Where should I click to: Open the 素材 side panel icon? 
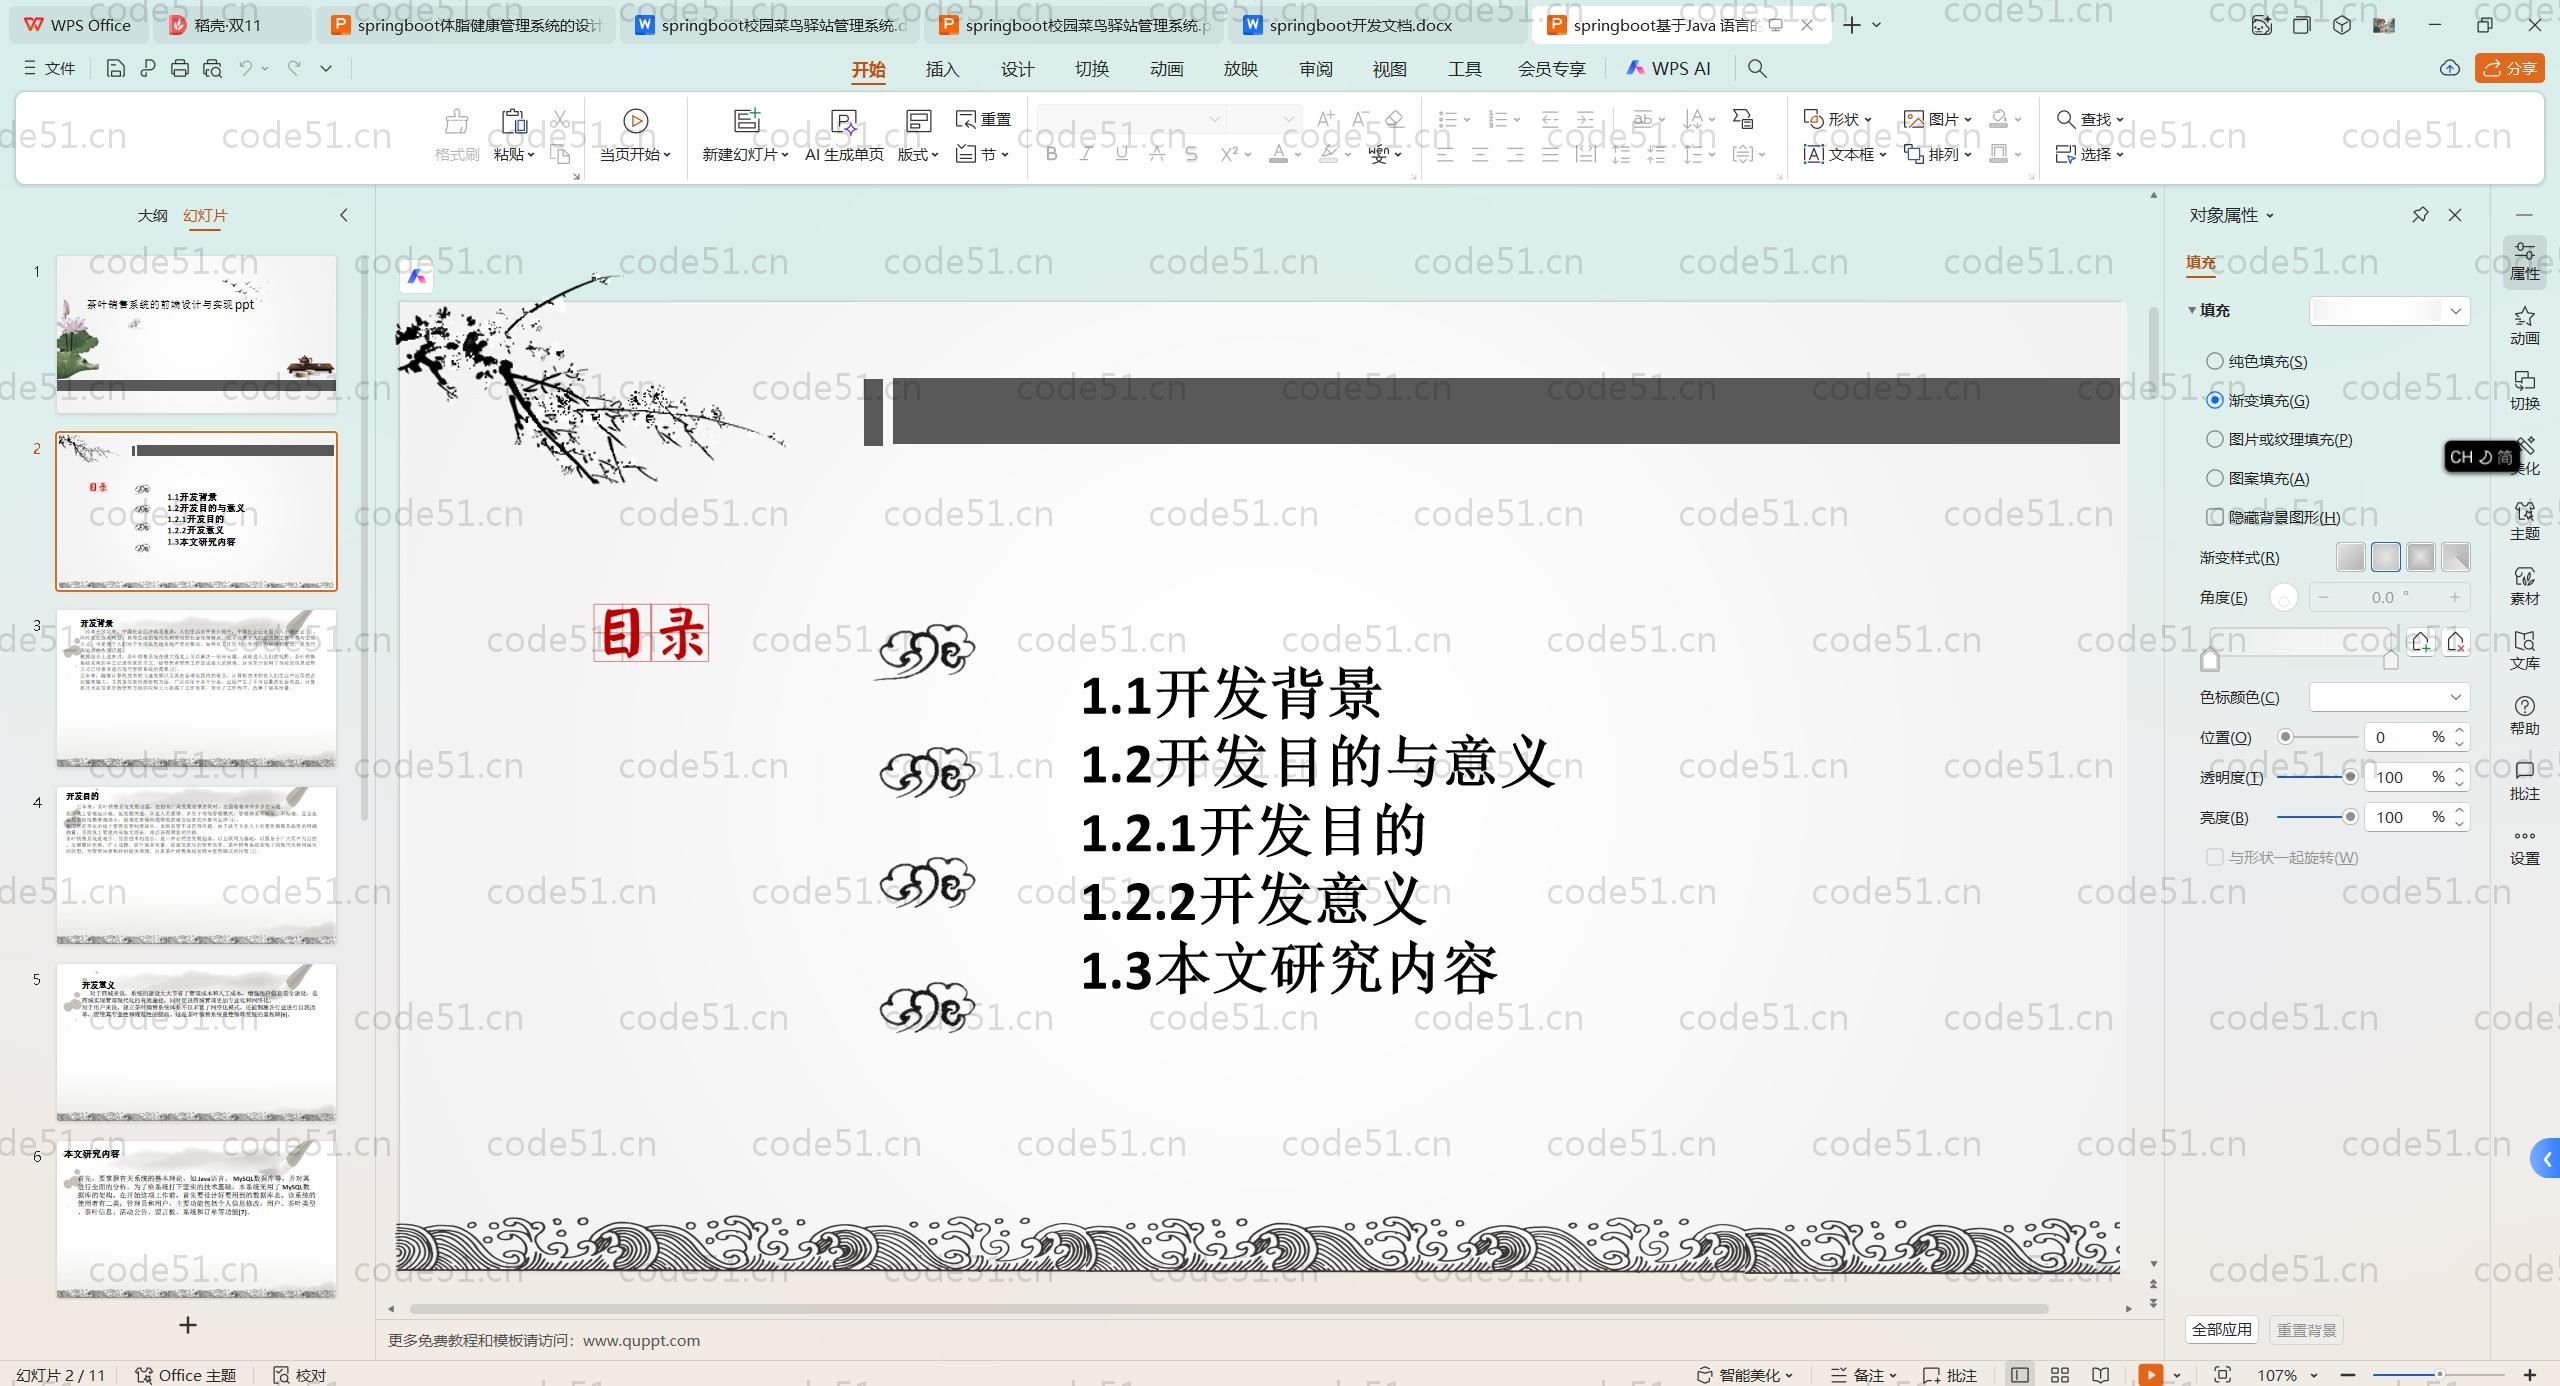(x=2524, y=585)
